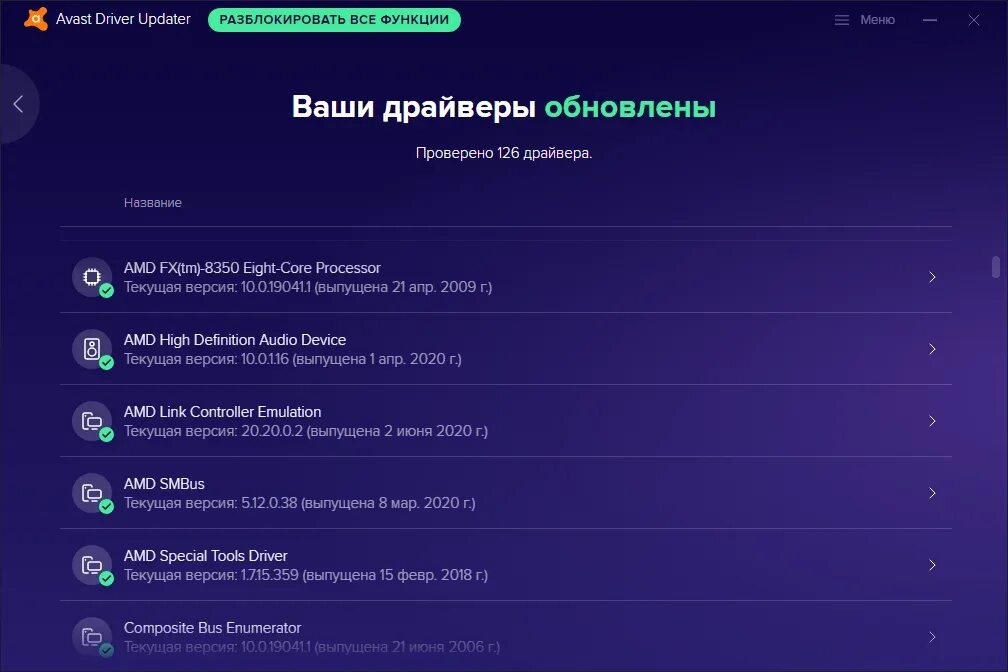Screen dimensions: 1008x672
Task: Open the hamburger Меню icon
Action: (842, 20)
